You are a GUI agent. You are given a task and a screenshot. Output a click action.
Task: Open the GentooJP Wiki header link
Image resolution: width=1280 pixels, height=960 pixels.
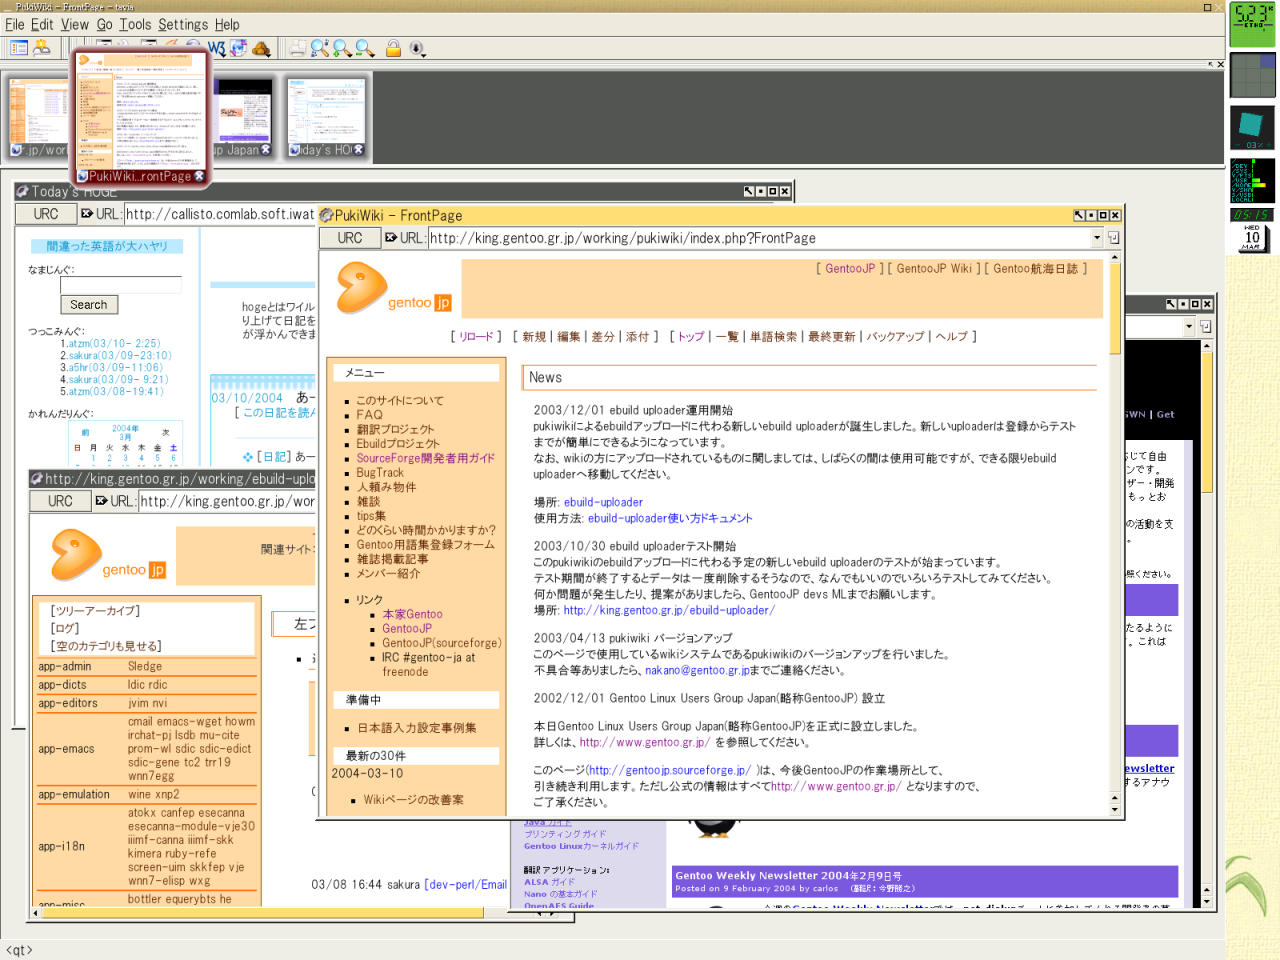pyautogui.click(x=934, y=269)
